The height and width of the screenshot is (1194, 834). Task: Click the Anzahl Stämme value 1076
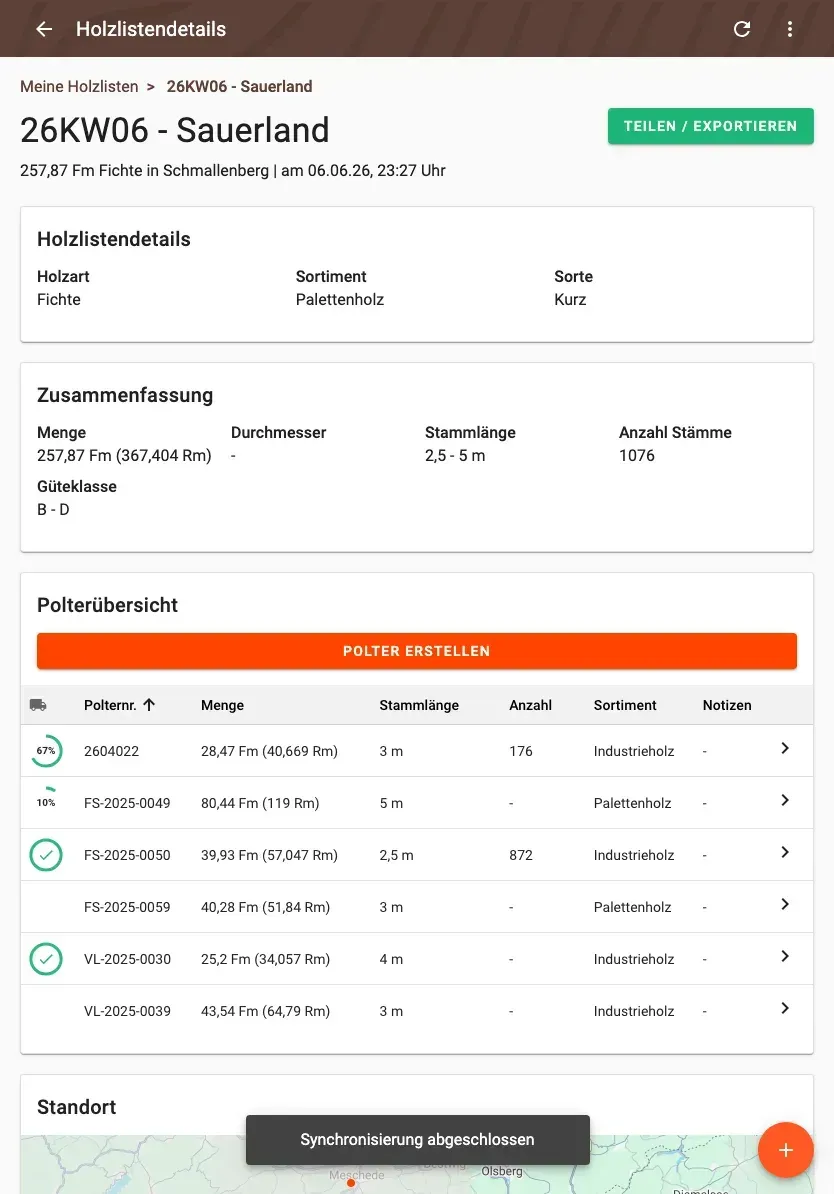tap(637, 455)
